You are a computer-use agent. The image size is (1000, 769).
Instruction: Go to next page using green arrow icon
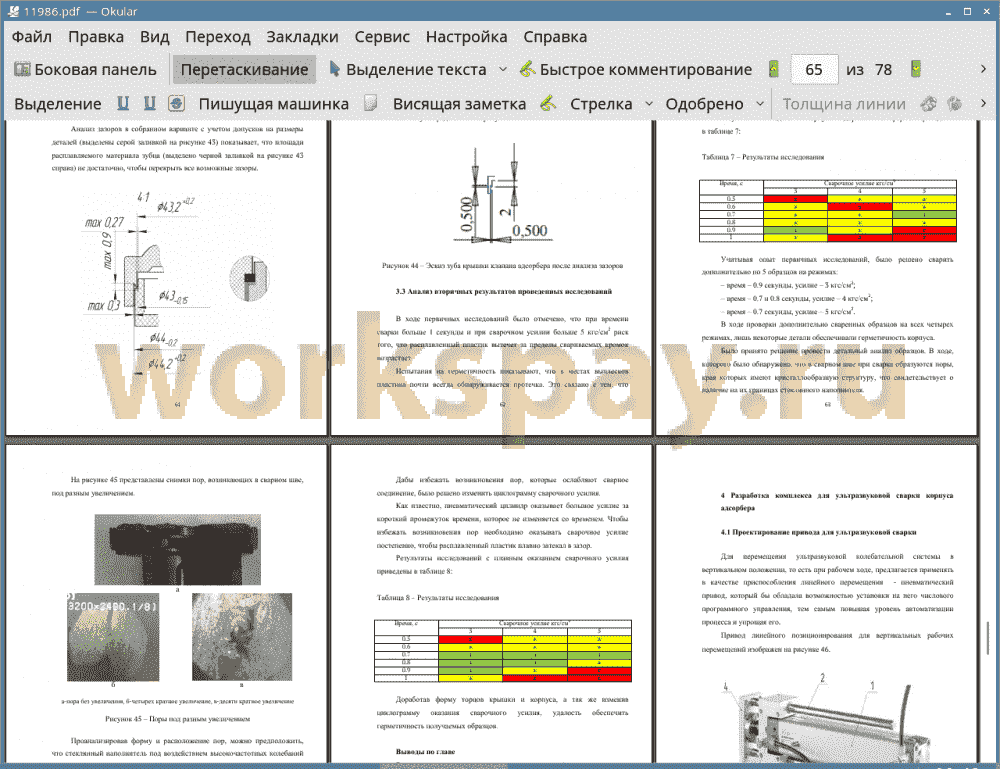[x=916, y=69]
